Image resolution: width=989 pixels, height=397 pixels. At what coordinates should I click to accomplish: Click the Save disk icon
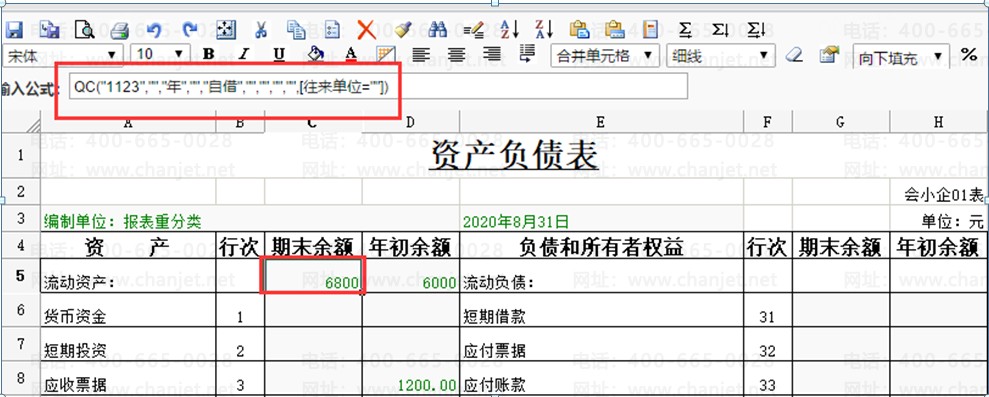pos(14,30)
